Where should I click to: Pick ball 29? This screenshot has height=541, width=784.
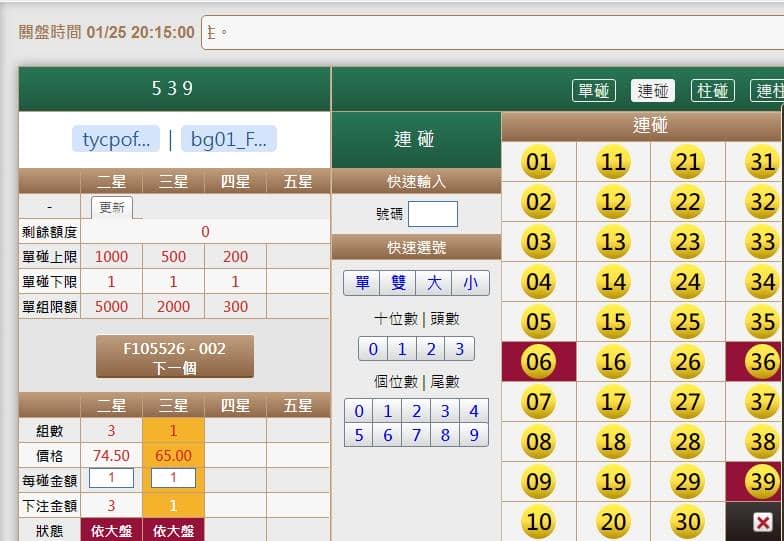(688, 482)
